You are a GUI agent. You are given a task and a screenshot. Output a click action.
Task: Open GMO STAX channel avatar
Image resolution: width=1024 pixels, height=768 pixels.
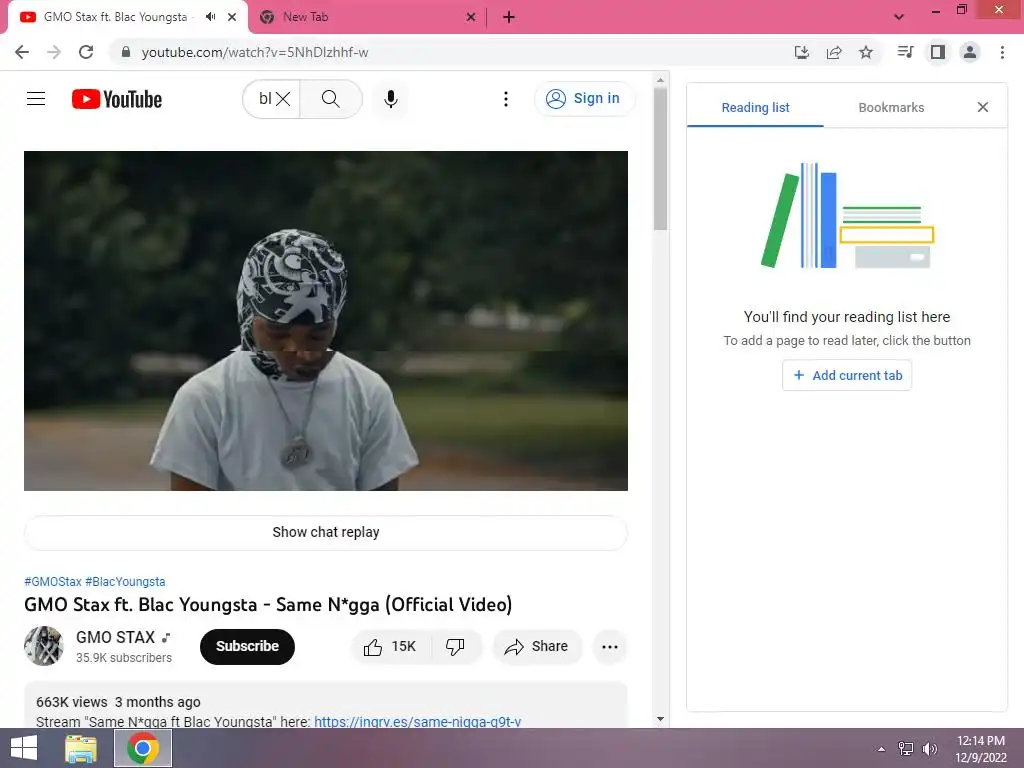[x=44, y=646]
